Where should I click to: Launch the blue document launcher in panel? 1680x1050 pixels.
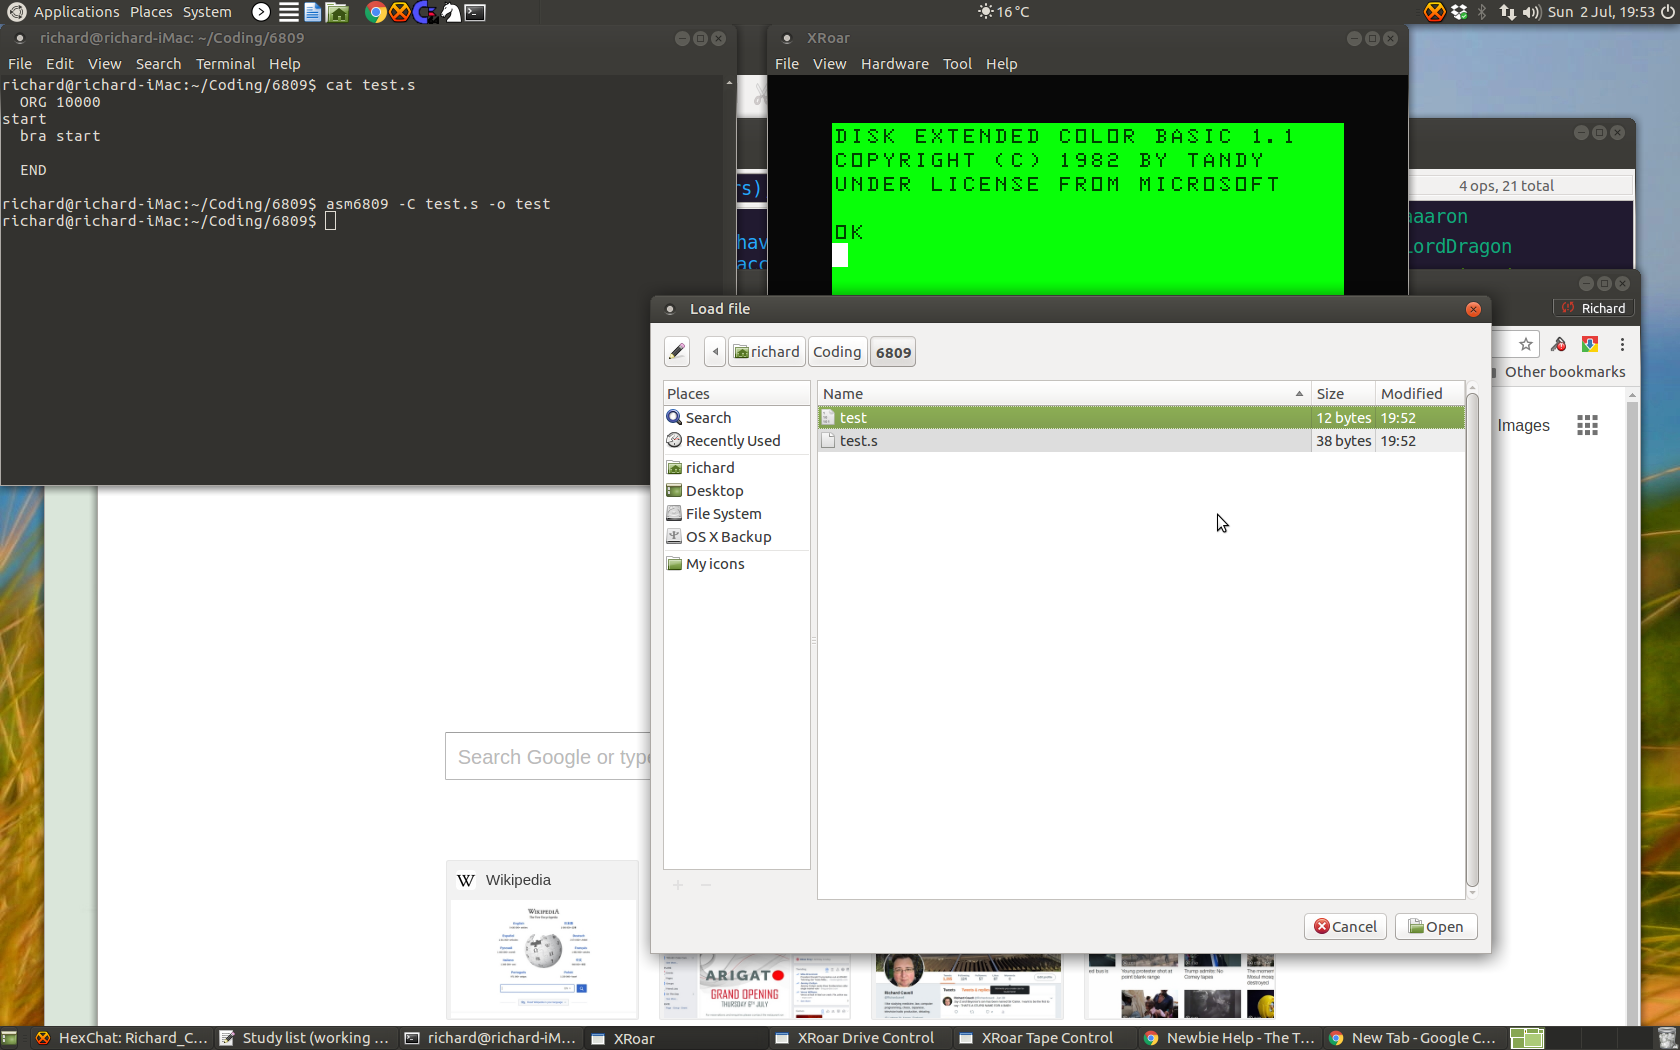pyautogui.click(x=312, y=12)
